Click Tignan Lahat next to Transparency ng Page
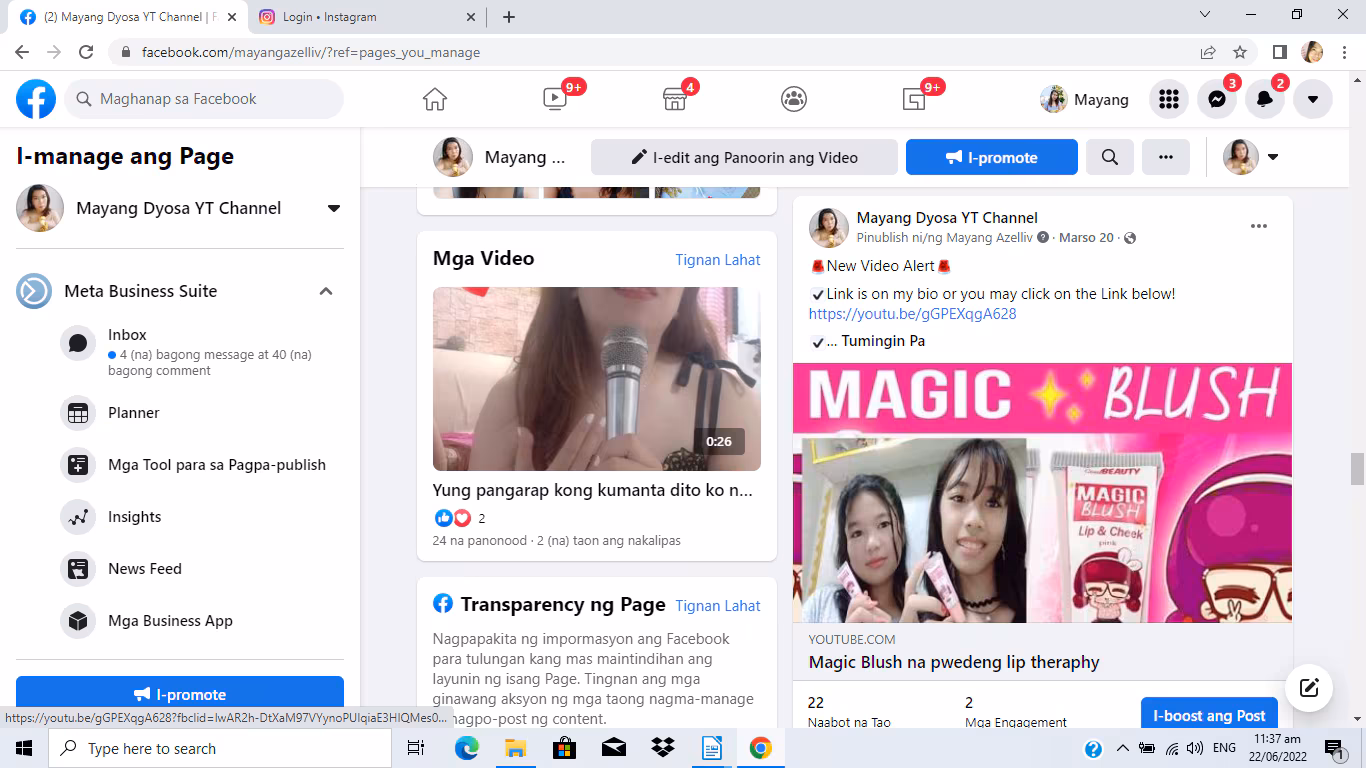This screenshot has height=768, width=1366. click(x=718, y=606)
